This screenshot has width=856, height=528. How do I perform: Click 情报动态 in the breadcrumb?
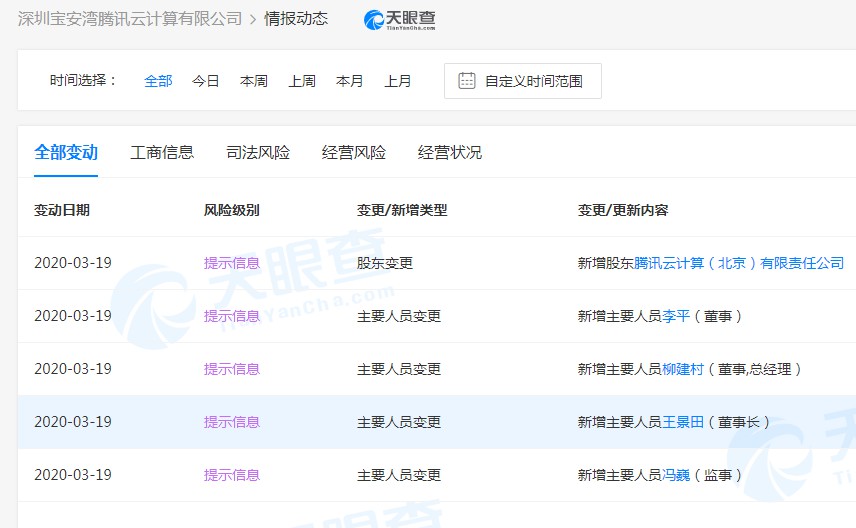pos(296,19)
